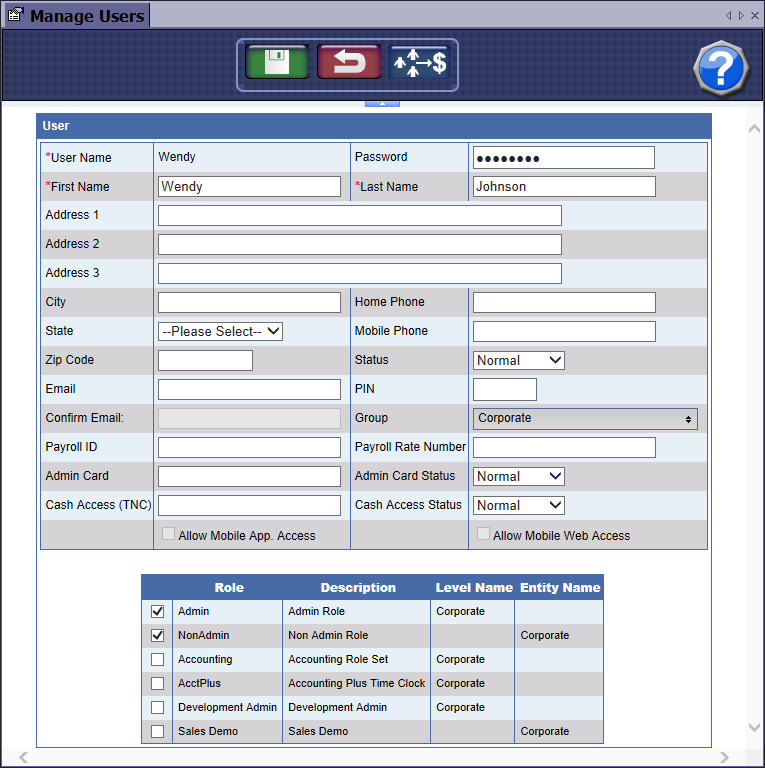Click the Role column header
Image resolution: width=765 pixels, height=768 pixels.
229,587
